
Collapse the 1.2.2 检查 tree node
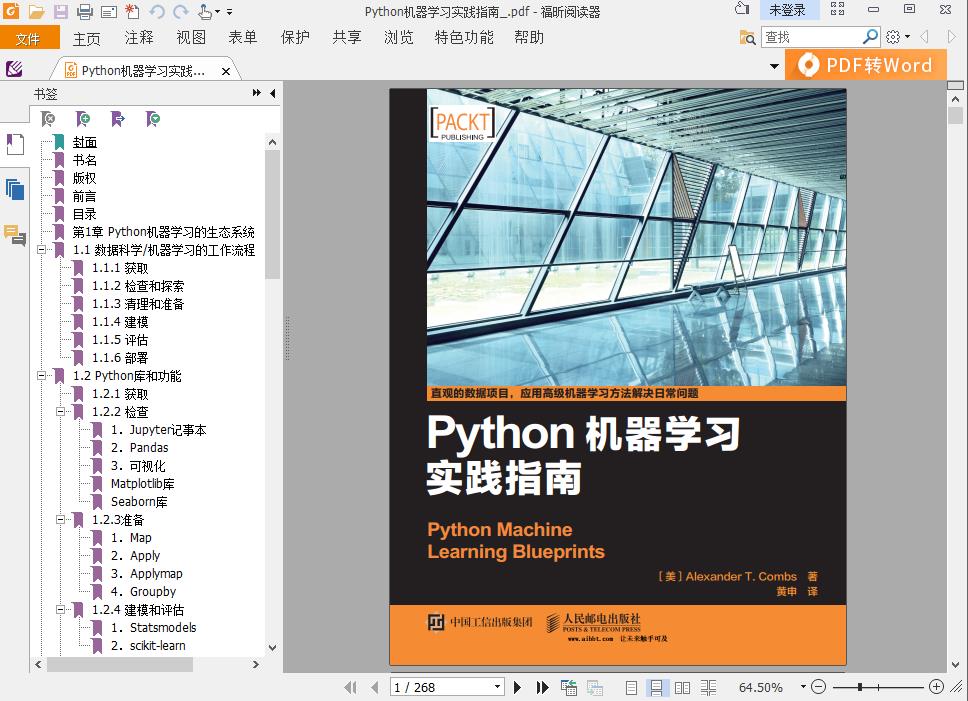60,411
